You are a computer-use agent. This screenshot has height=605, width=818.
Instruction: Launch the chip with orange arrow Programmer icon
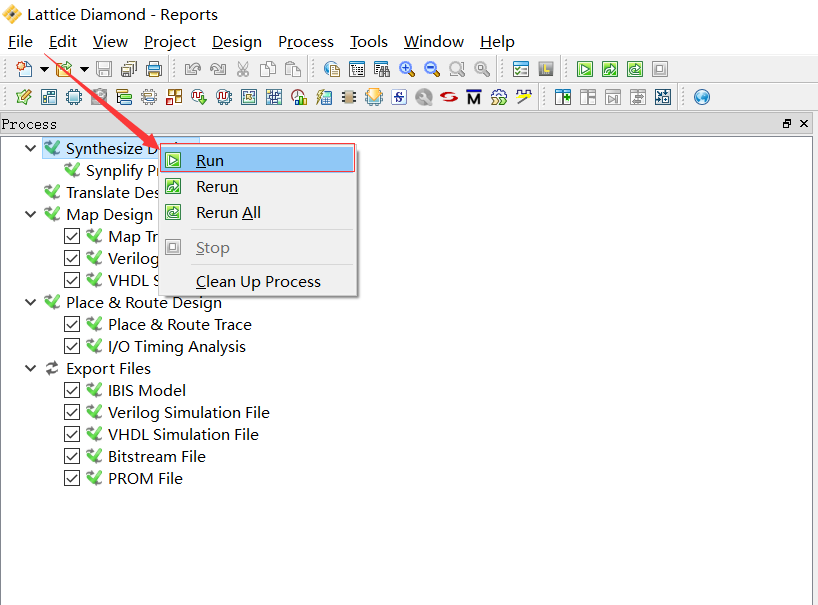pyautogui.click(x=374, y=97)
